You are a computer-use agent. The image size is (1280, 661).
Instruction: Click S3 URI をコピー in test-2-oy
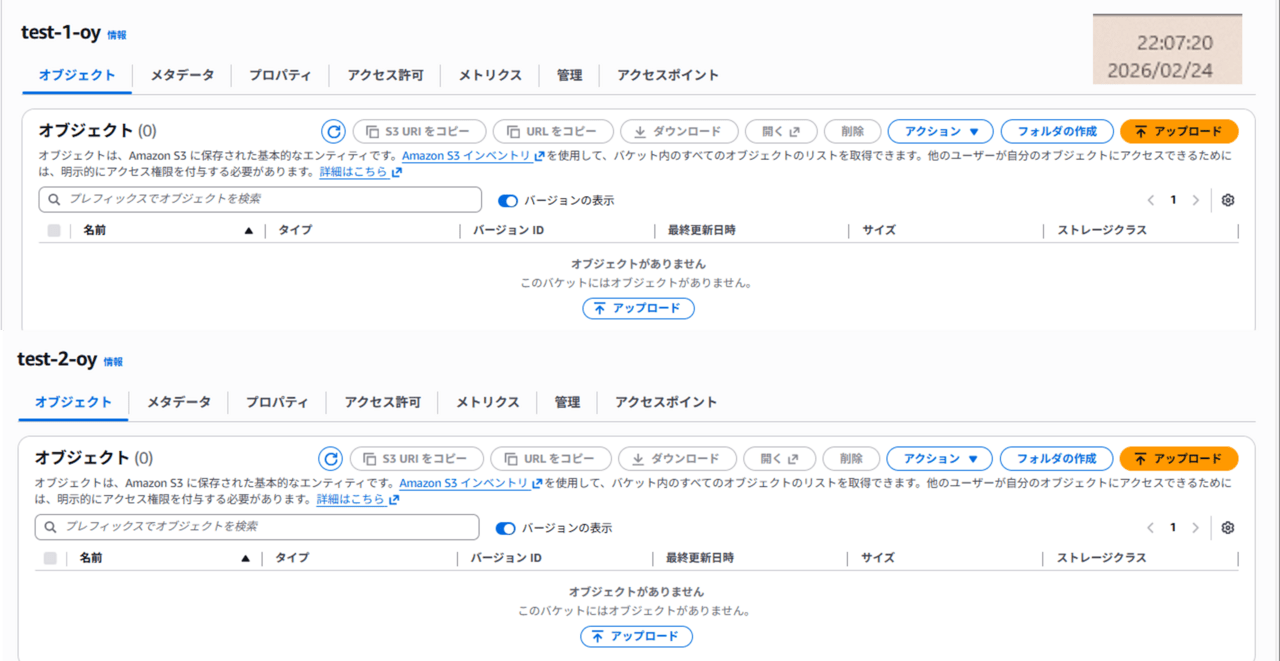tap(416, 459)
